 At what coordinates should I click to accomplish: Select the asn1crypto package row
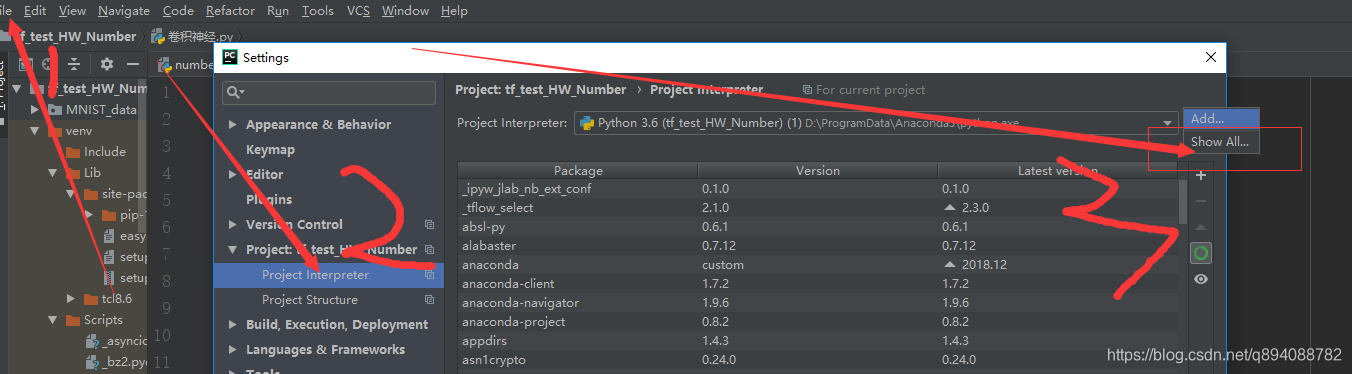click(818, 360)
